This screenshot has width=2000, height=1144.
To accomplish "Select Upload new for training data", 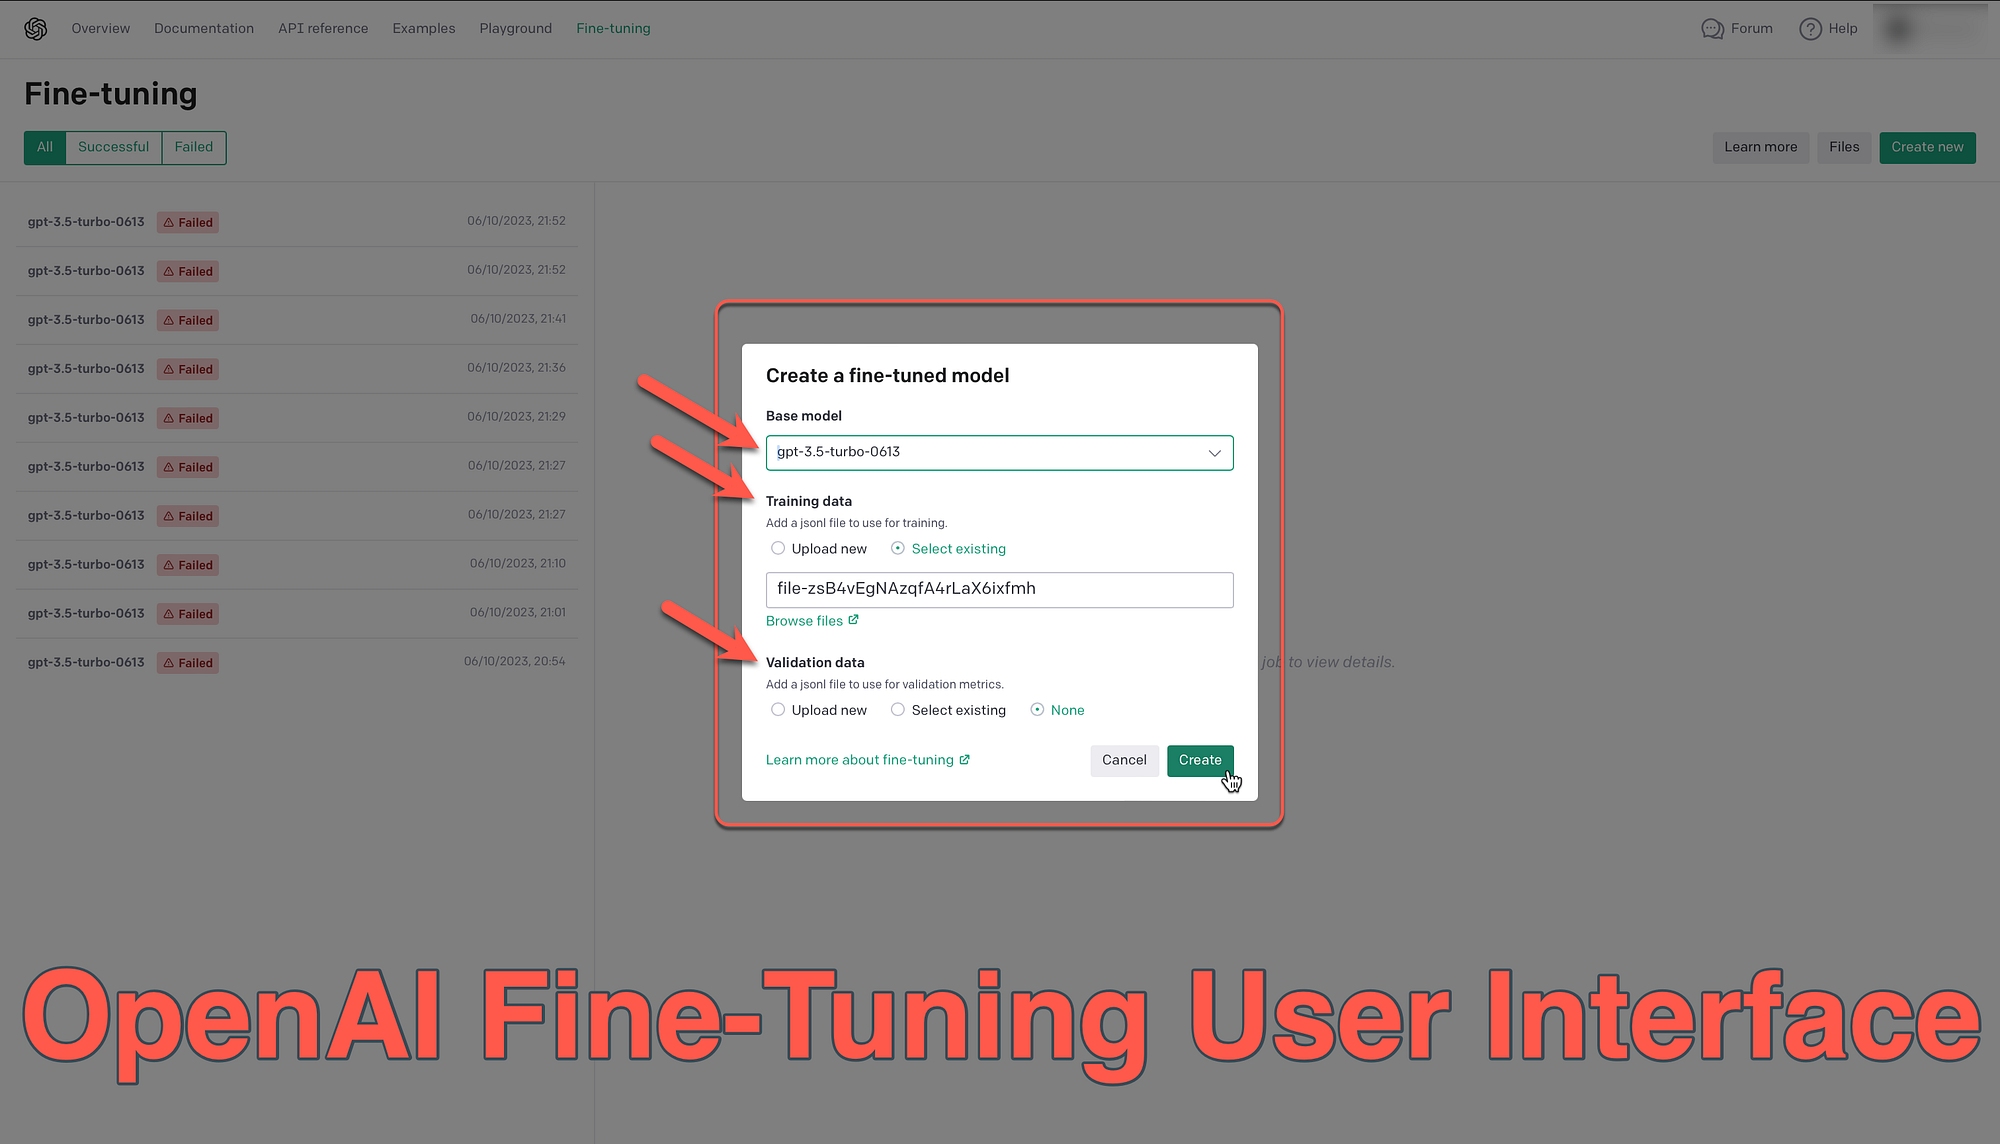I will (x=778, y=548).
